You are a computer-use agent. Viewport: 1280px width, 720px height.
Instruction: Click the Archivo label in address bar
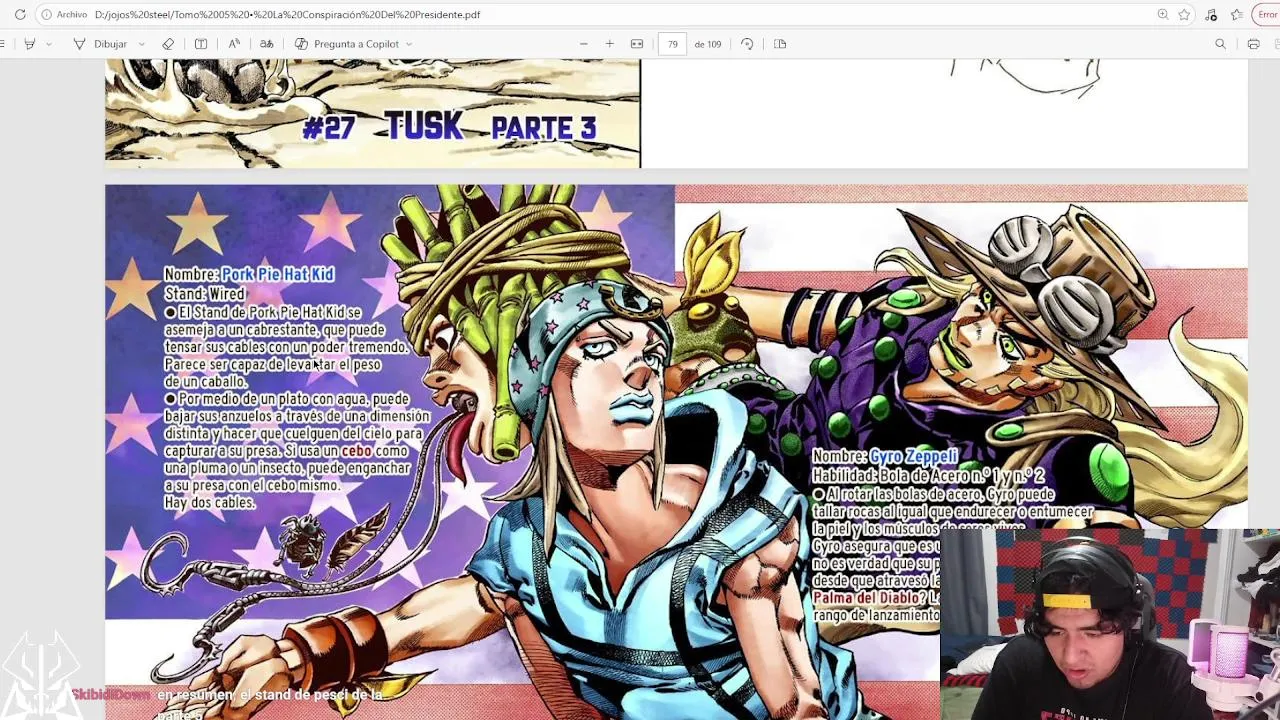[72, 15]
